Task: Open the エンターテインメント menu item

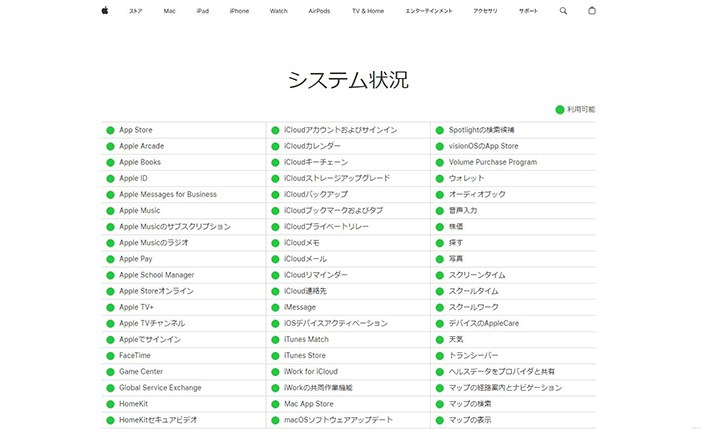Action: click(x=429, y=11)
